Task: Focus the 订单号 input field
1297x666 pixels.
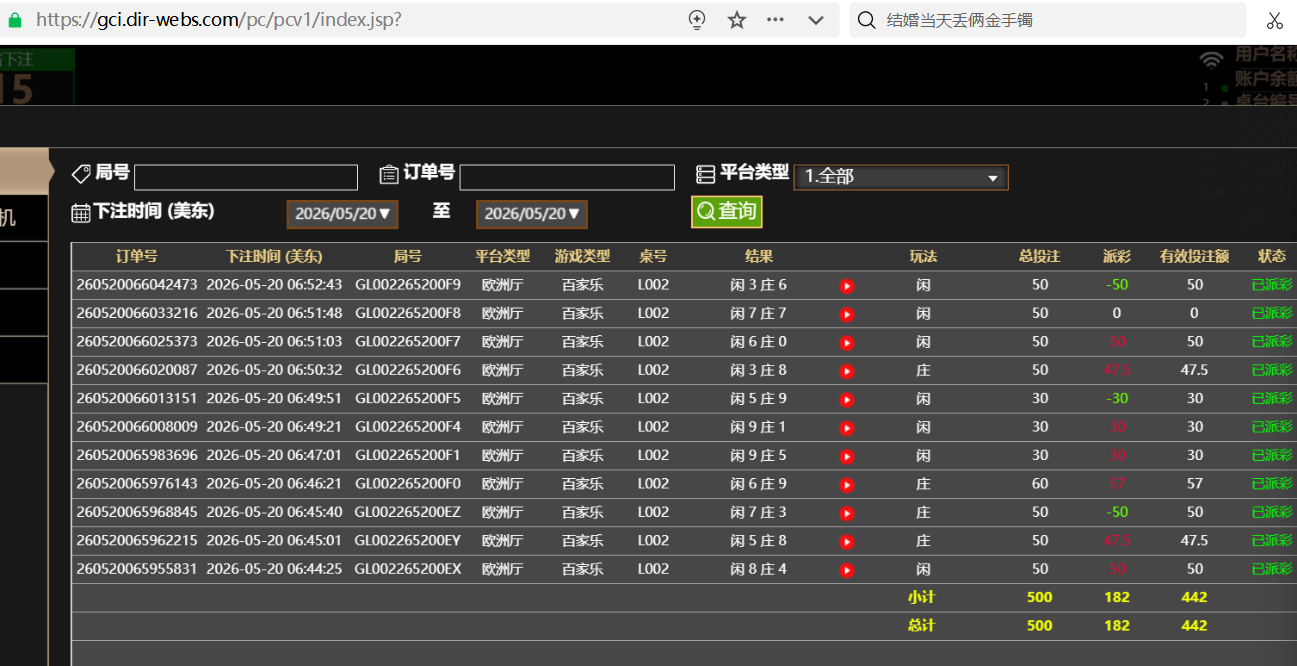Action: tap(567, 177)
